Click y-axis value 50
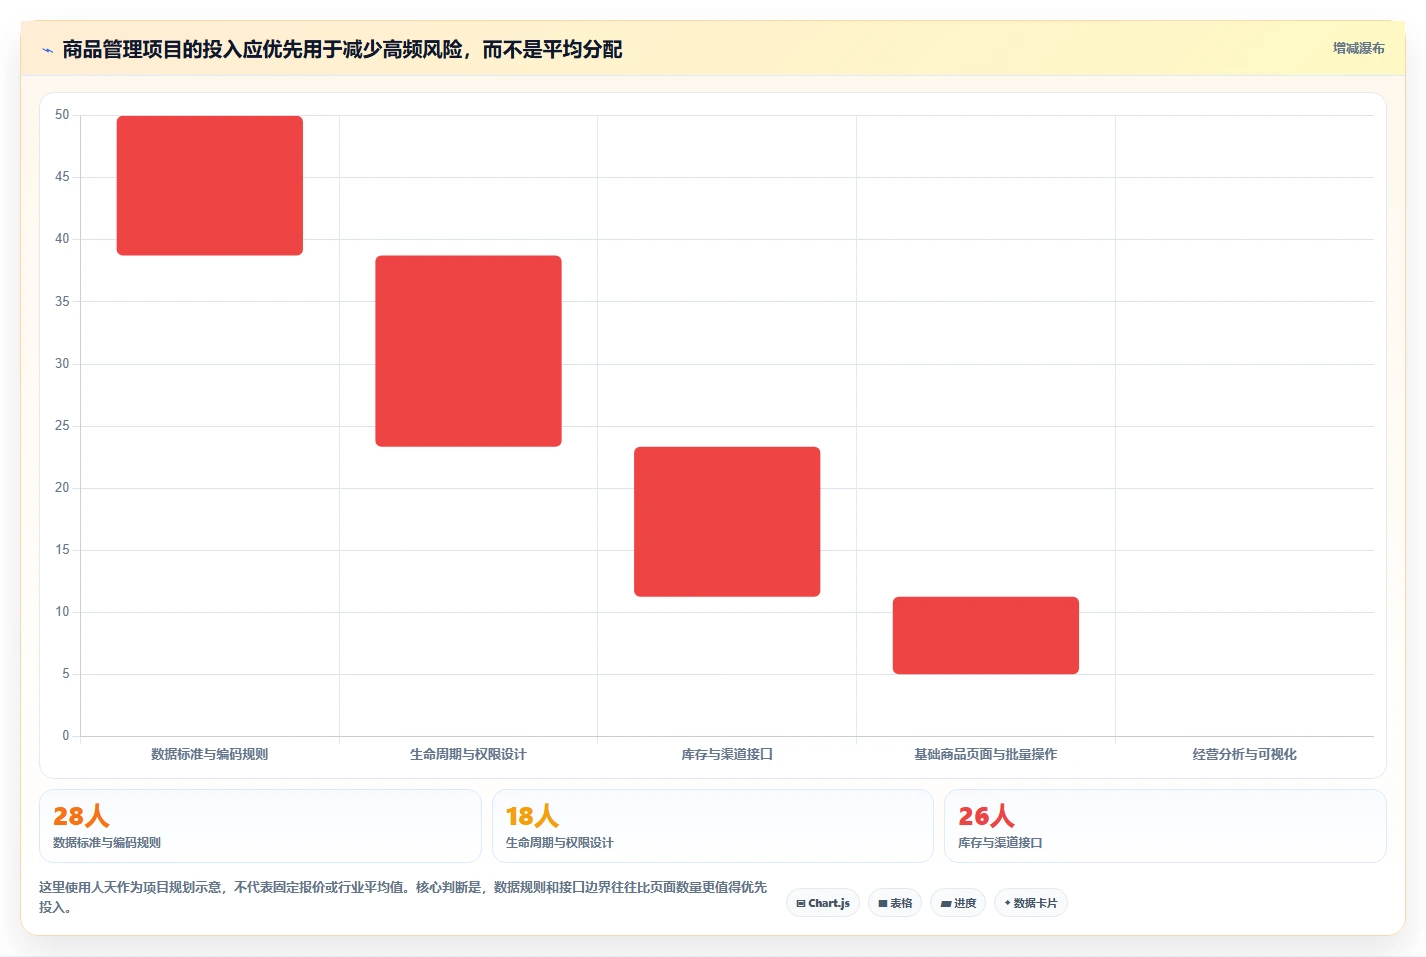This screenshot has width=1426, height=957. point(62,115)
